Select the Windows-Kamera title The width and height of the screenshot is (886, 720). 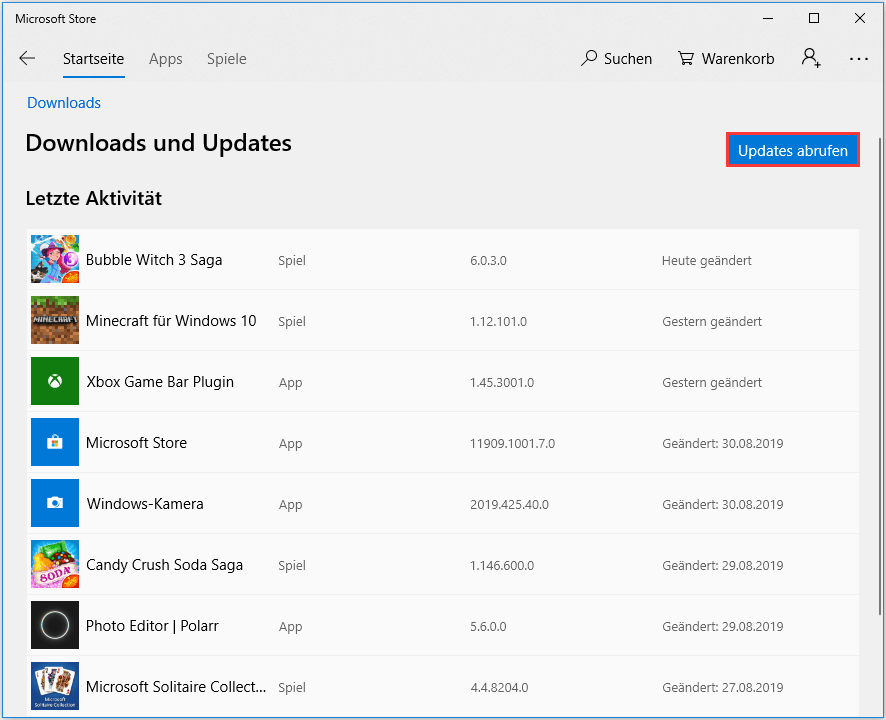click(145, 504)
